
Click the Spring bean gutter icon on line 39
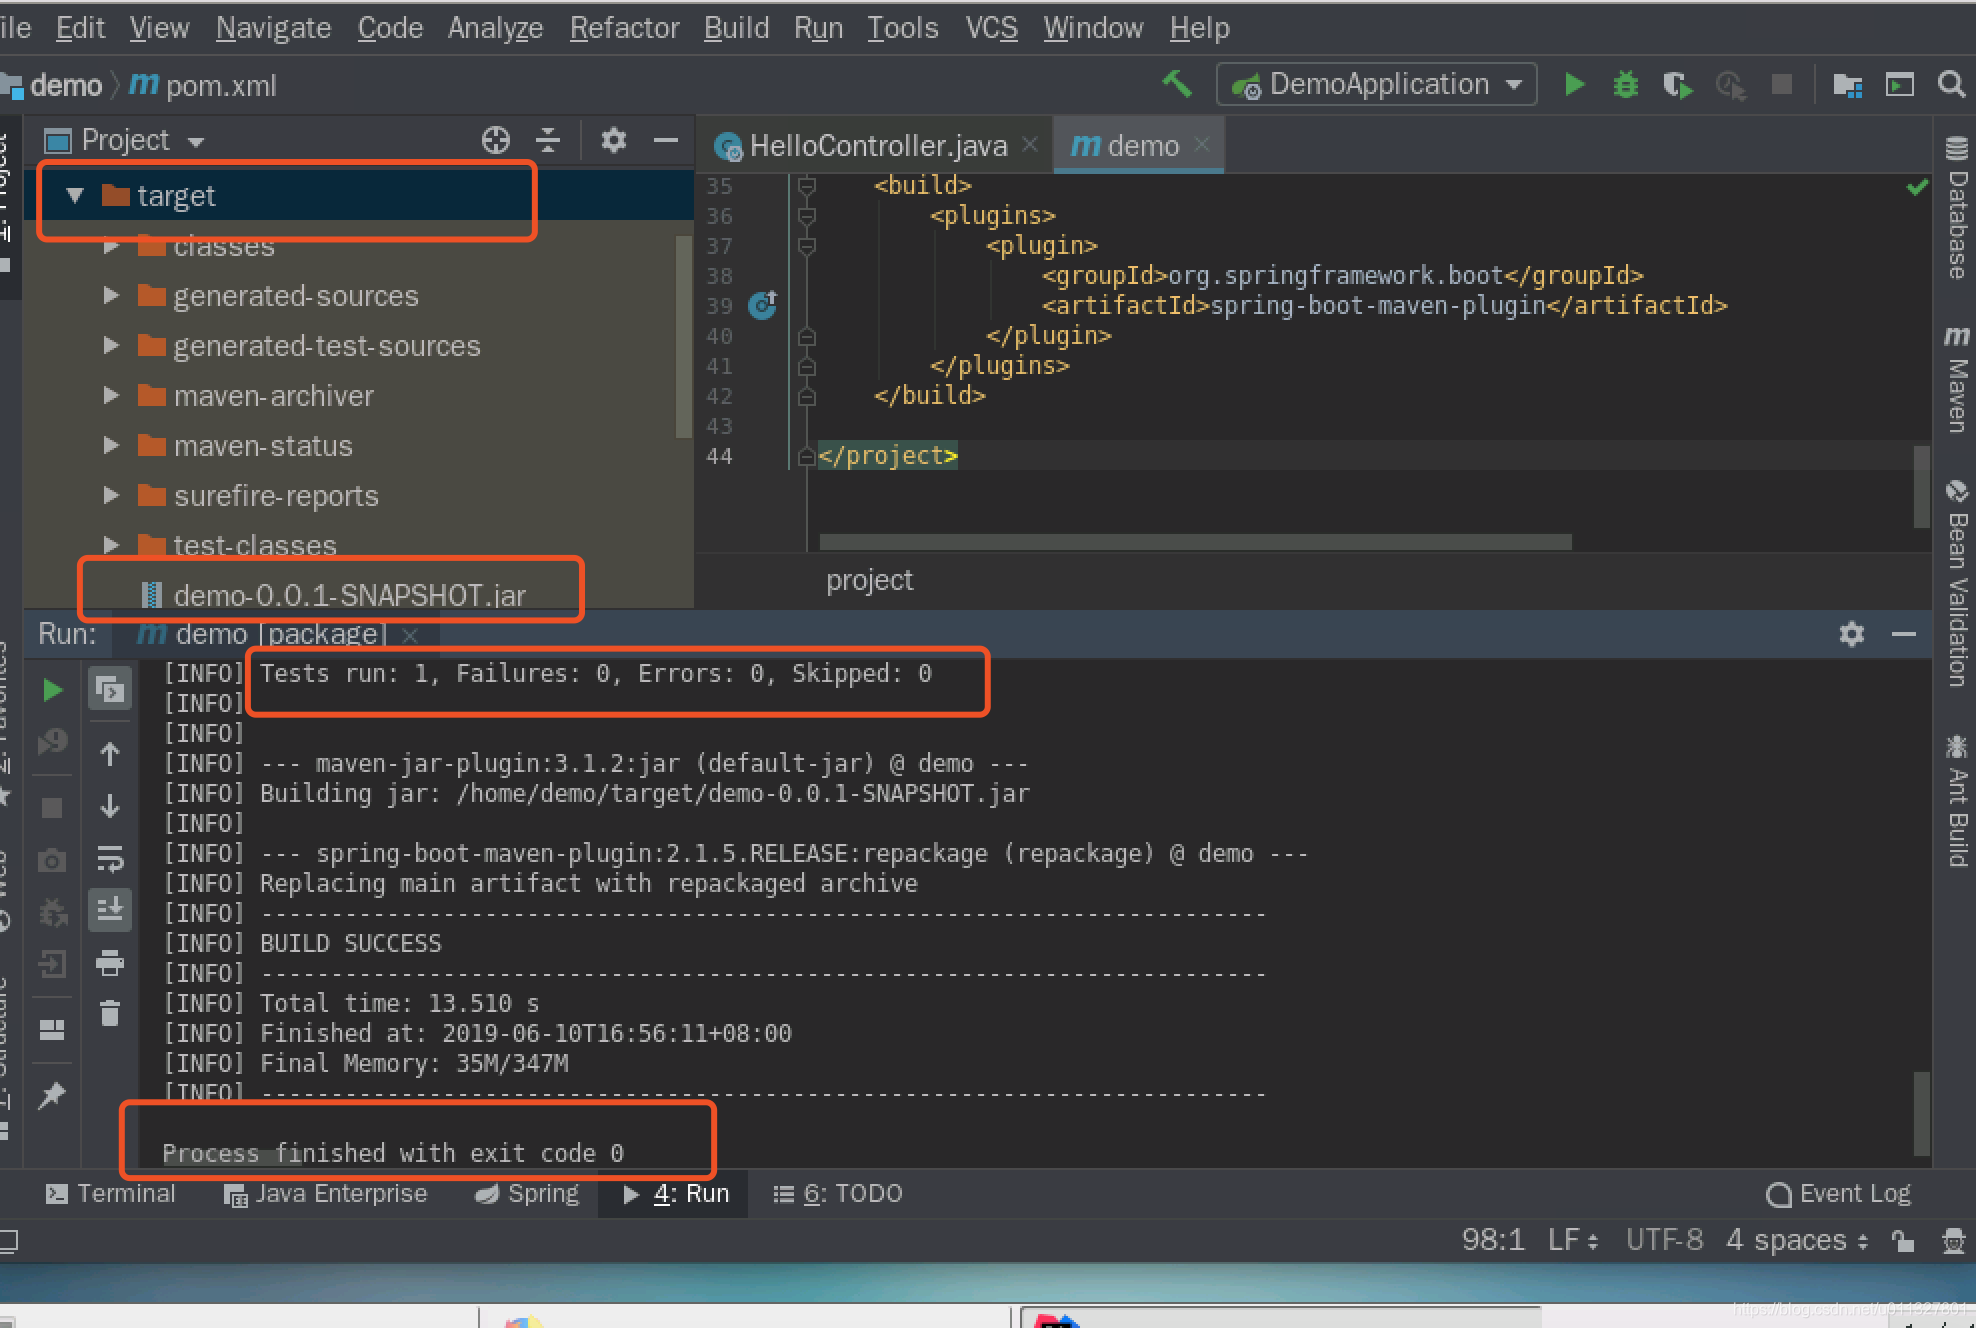coord(762,304)
